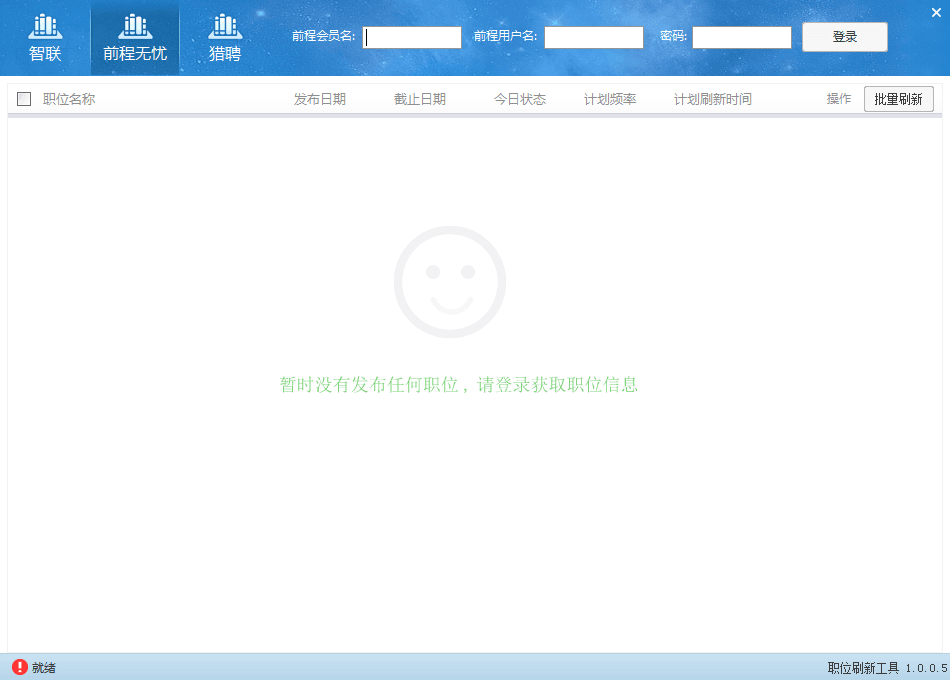This screenshot has width=950, height=680.
Task: Click the 登录 button
Action: tap(845, 37)
